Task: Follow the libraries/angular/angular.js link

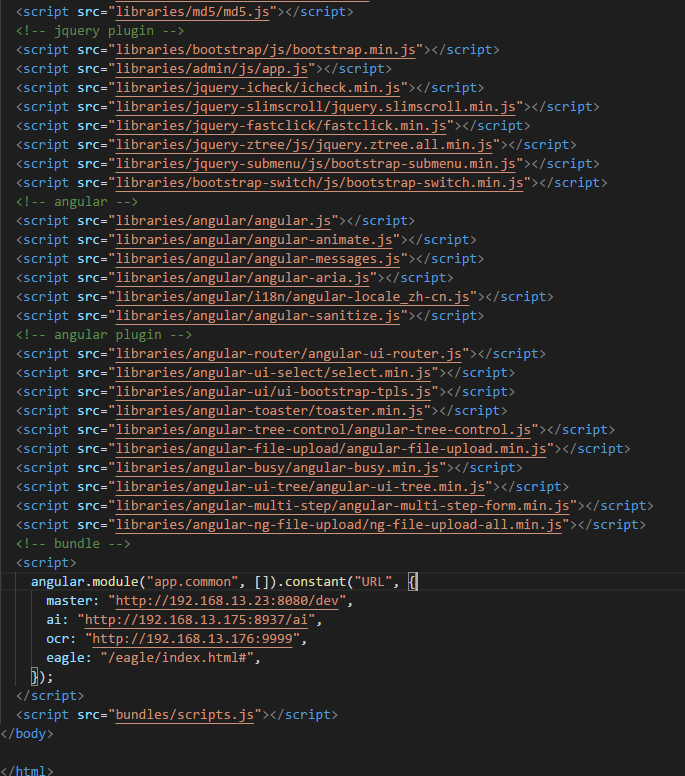Action: (225, 220)
